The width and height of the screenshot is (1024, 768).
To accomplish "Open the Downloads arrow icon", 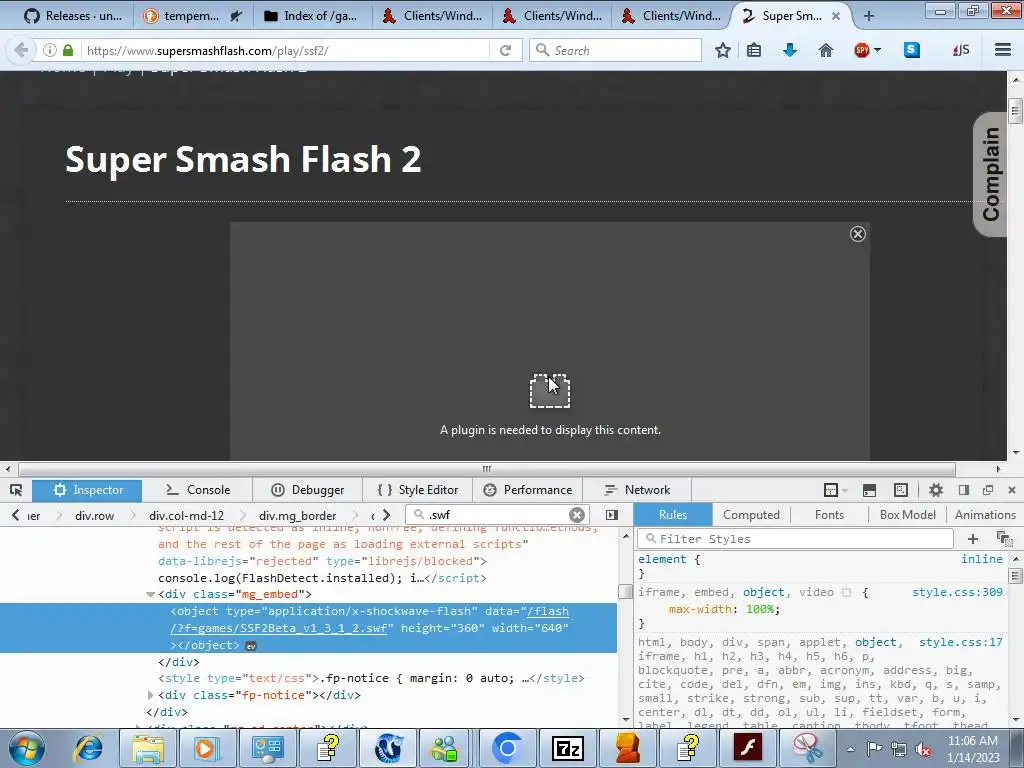I will (x=790, y=50).
